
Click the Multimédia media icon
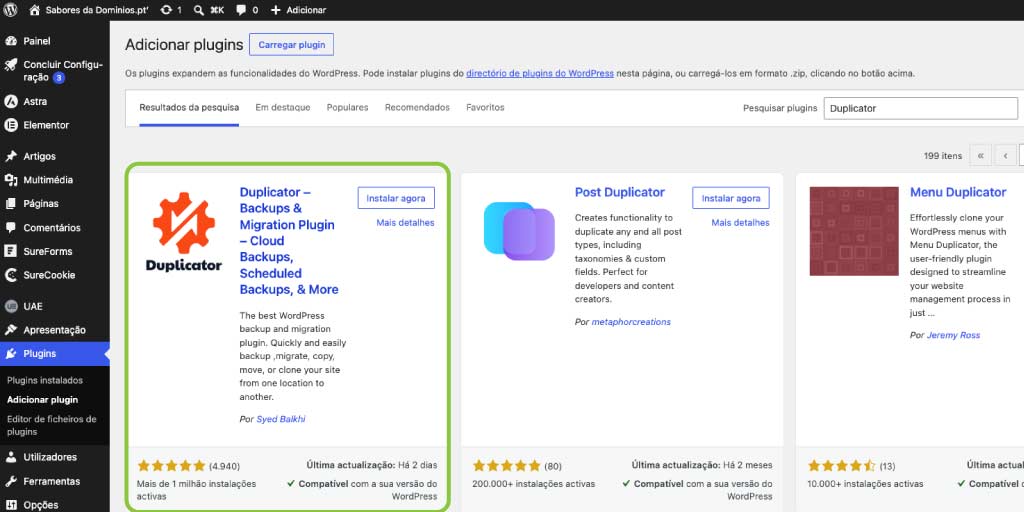click(x=10, y=180)
